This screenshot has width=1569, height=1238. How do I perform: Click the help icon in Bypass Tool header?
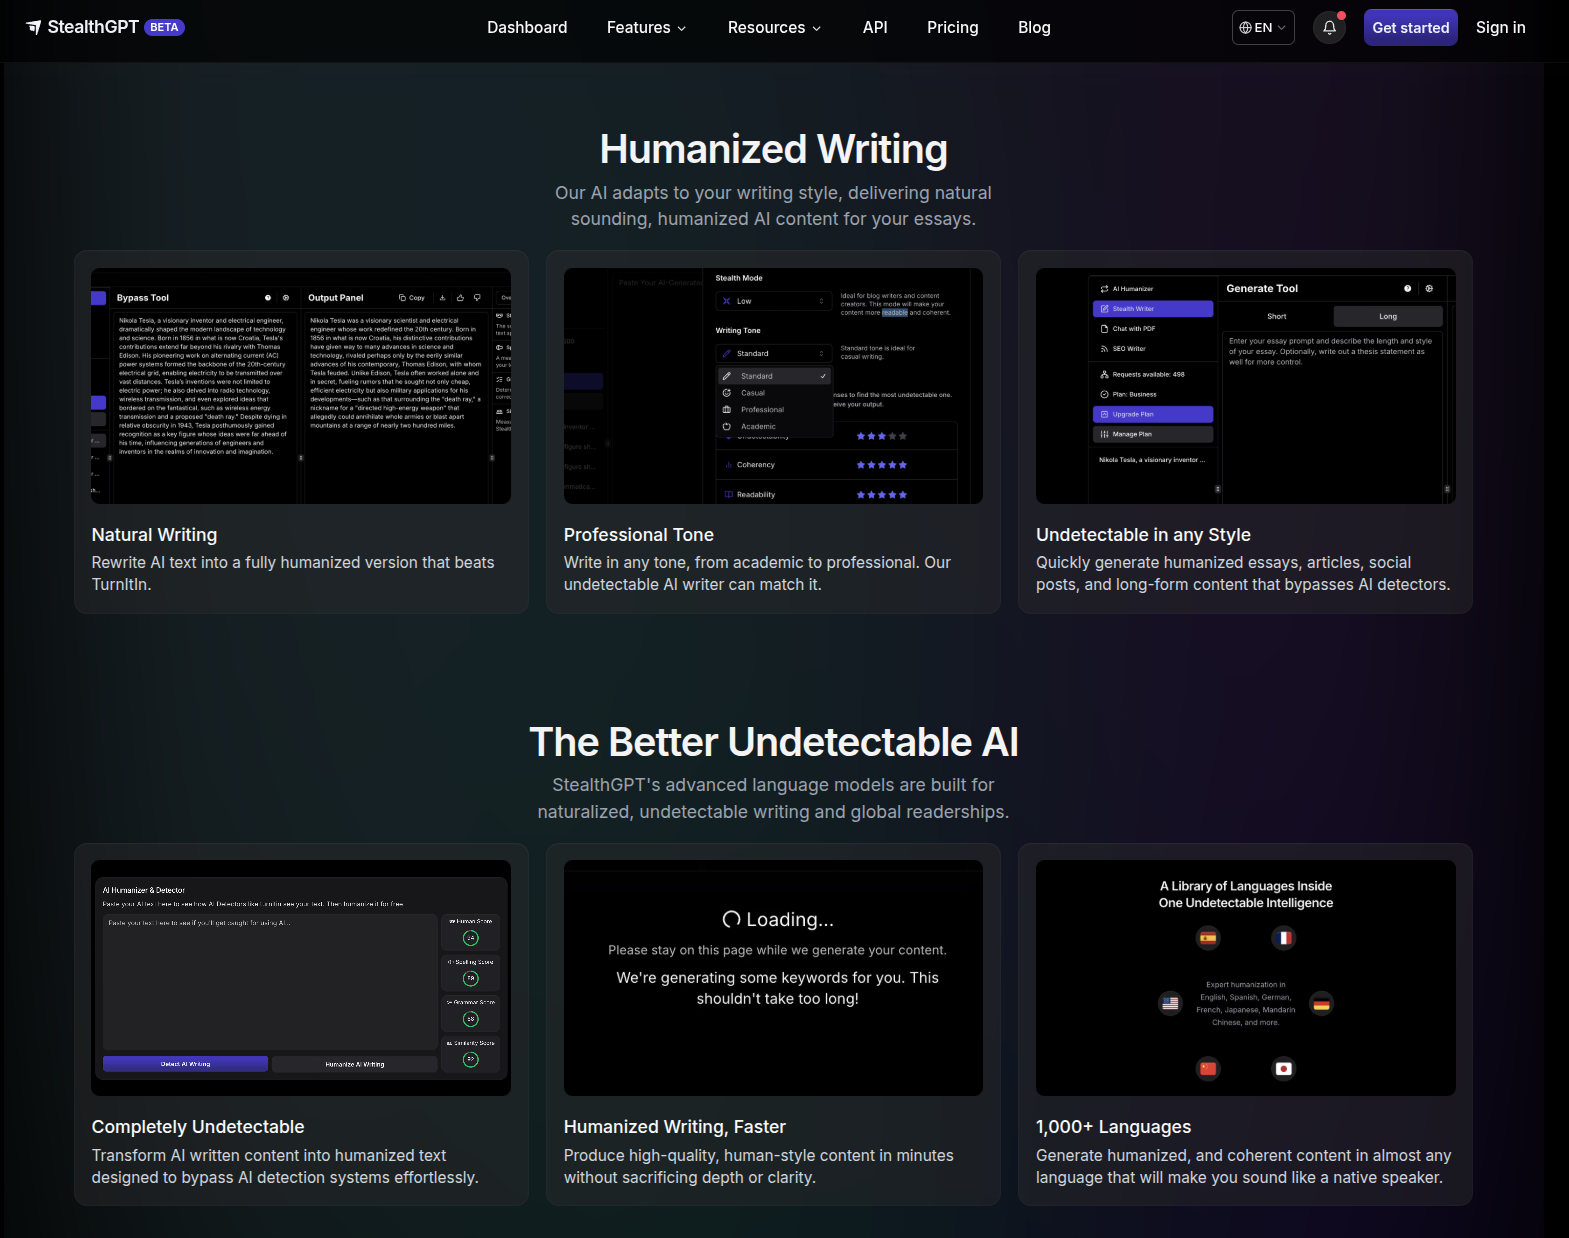click(268, 298)
